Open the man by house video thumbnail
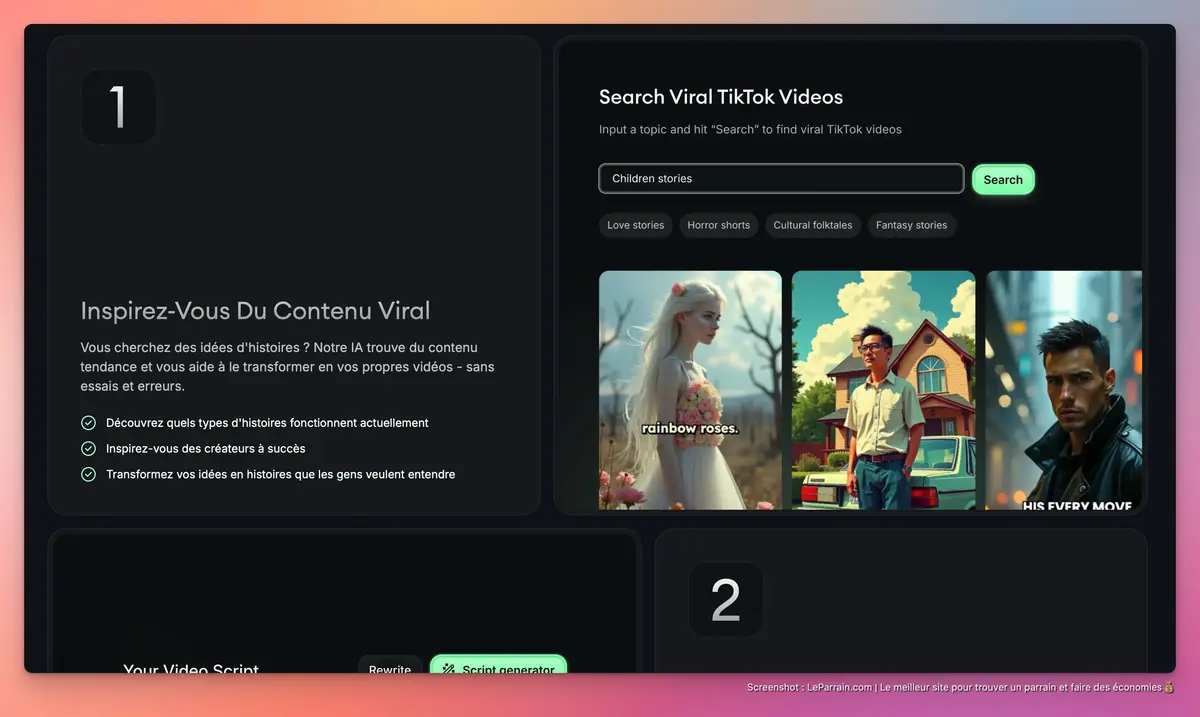Image resolution: width=1200 pixels, height=717 pixels. pyautogui.click(x=883, y=390)
